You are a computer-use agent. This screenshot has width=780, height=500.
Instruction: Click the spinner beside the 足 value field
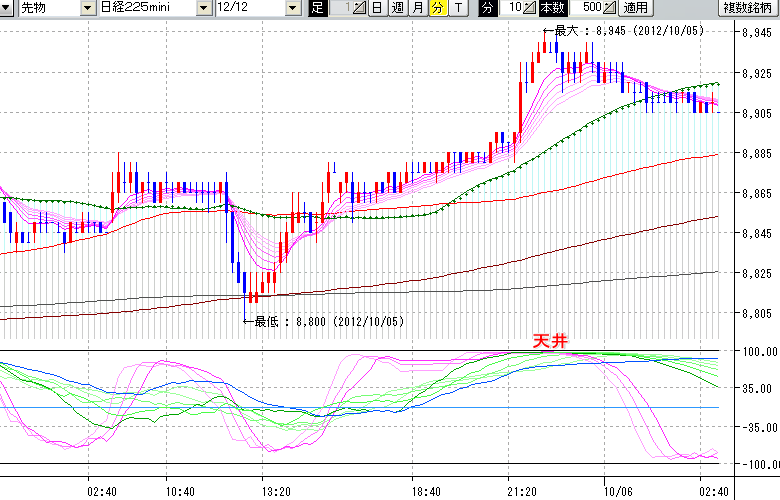[361, 8]
